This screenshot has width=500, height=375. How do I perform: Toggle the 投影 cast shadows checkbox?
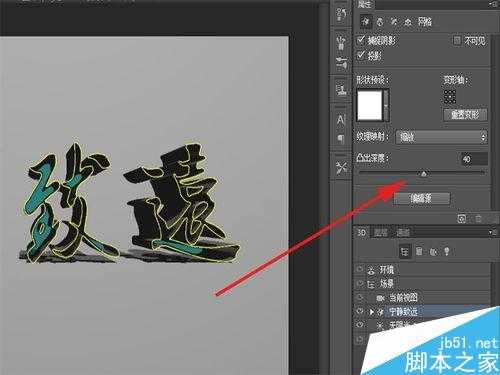(361, 55)
